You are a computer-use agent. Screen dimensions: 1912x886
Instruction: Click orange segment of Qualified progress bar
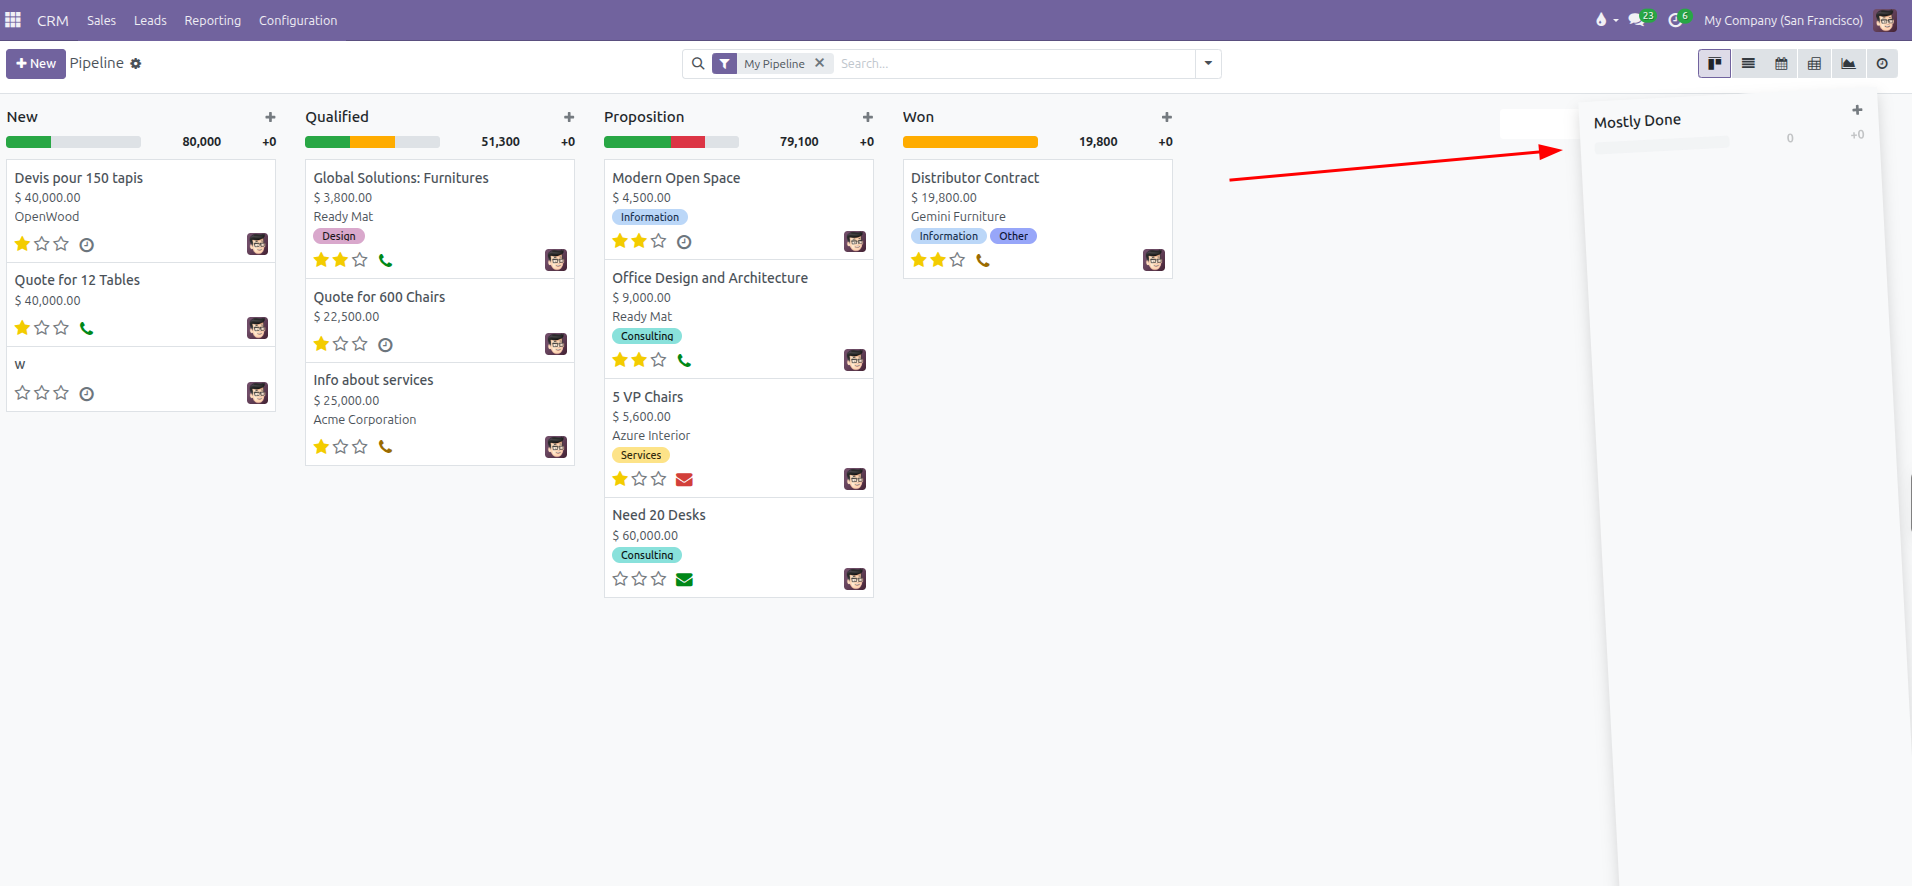(x=372, y=142)
